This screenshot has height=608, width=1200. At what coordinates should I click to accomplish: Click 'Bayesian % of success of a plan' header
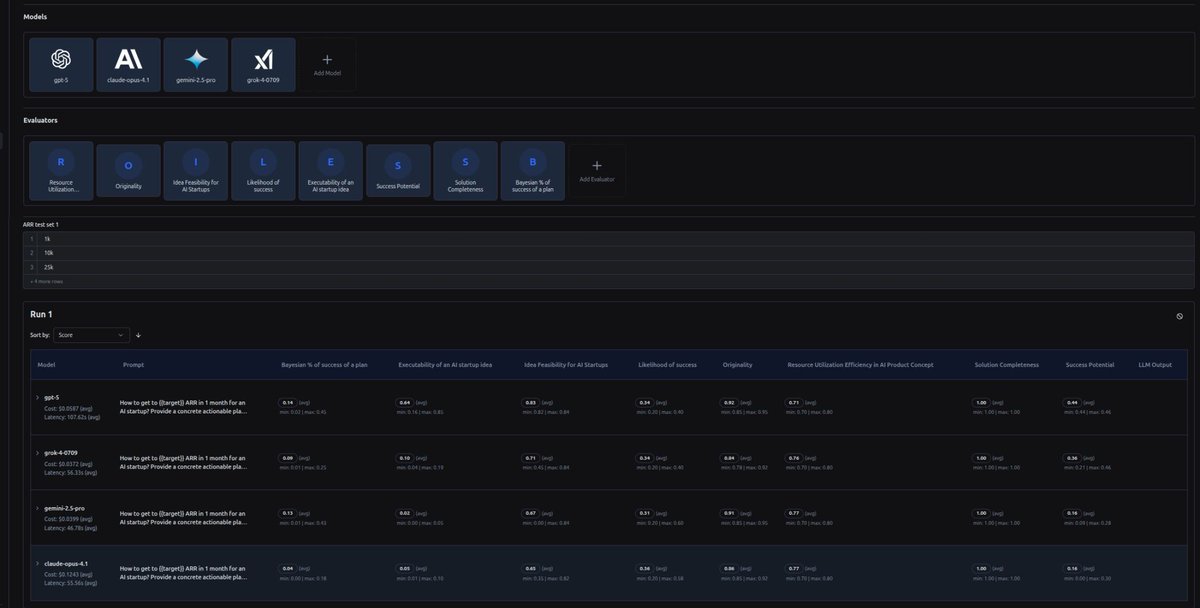click(324, 365)
